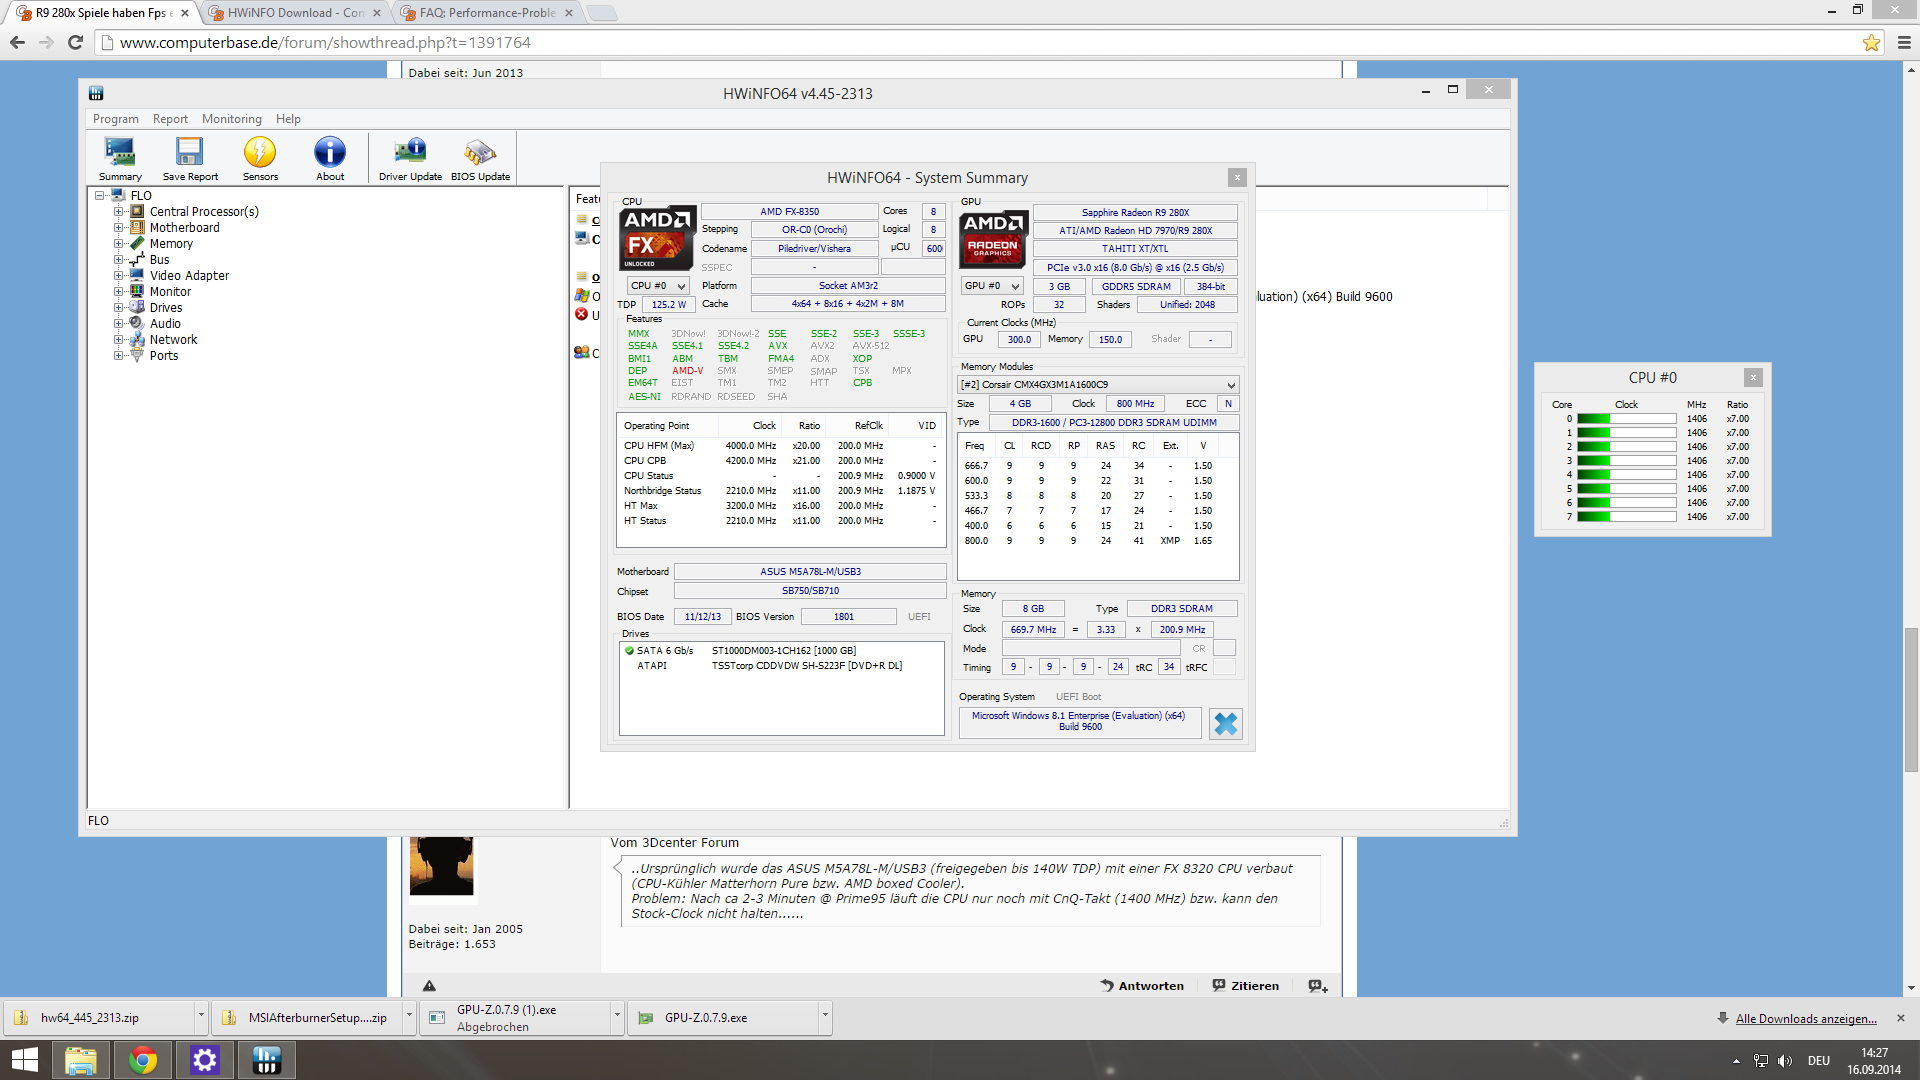
Task: Open the Corsair memory module dropdown
Action: point(1098,385)
